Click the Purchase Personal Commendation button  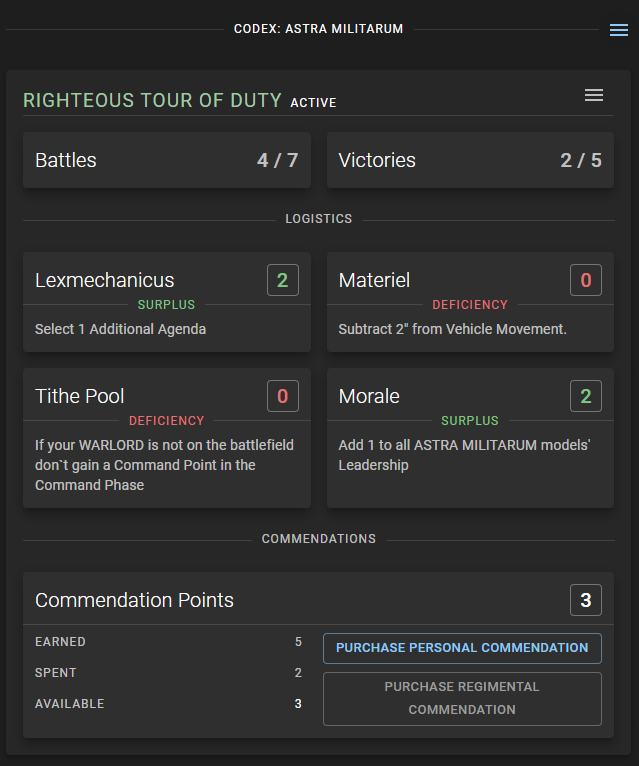click(462, 648)
